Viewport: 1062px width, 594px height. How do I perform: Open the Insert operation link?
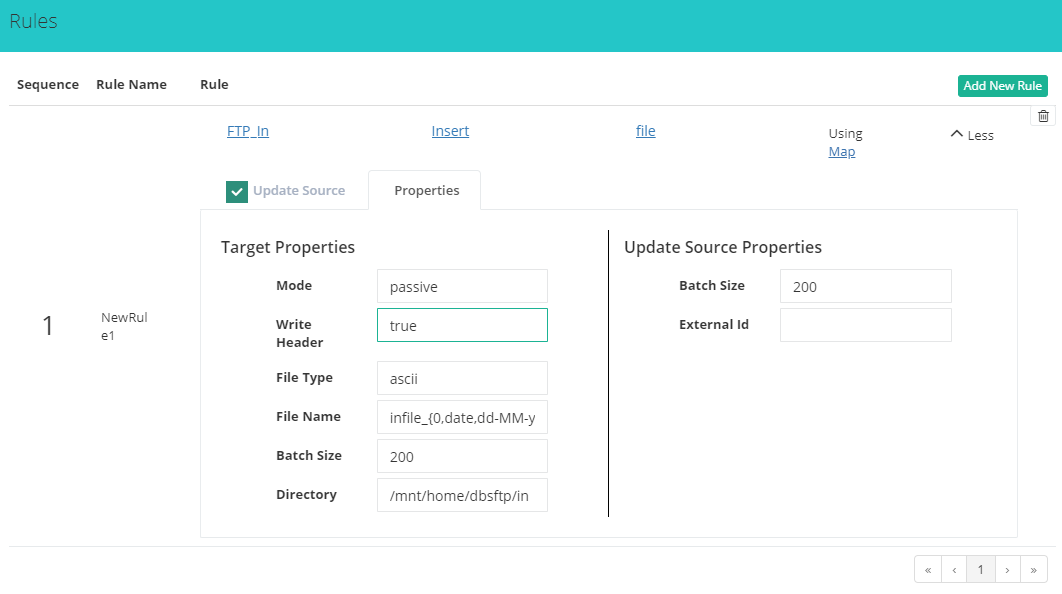(x=450, y=131)
